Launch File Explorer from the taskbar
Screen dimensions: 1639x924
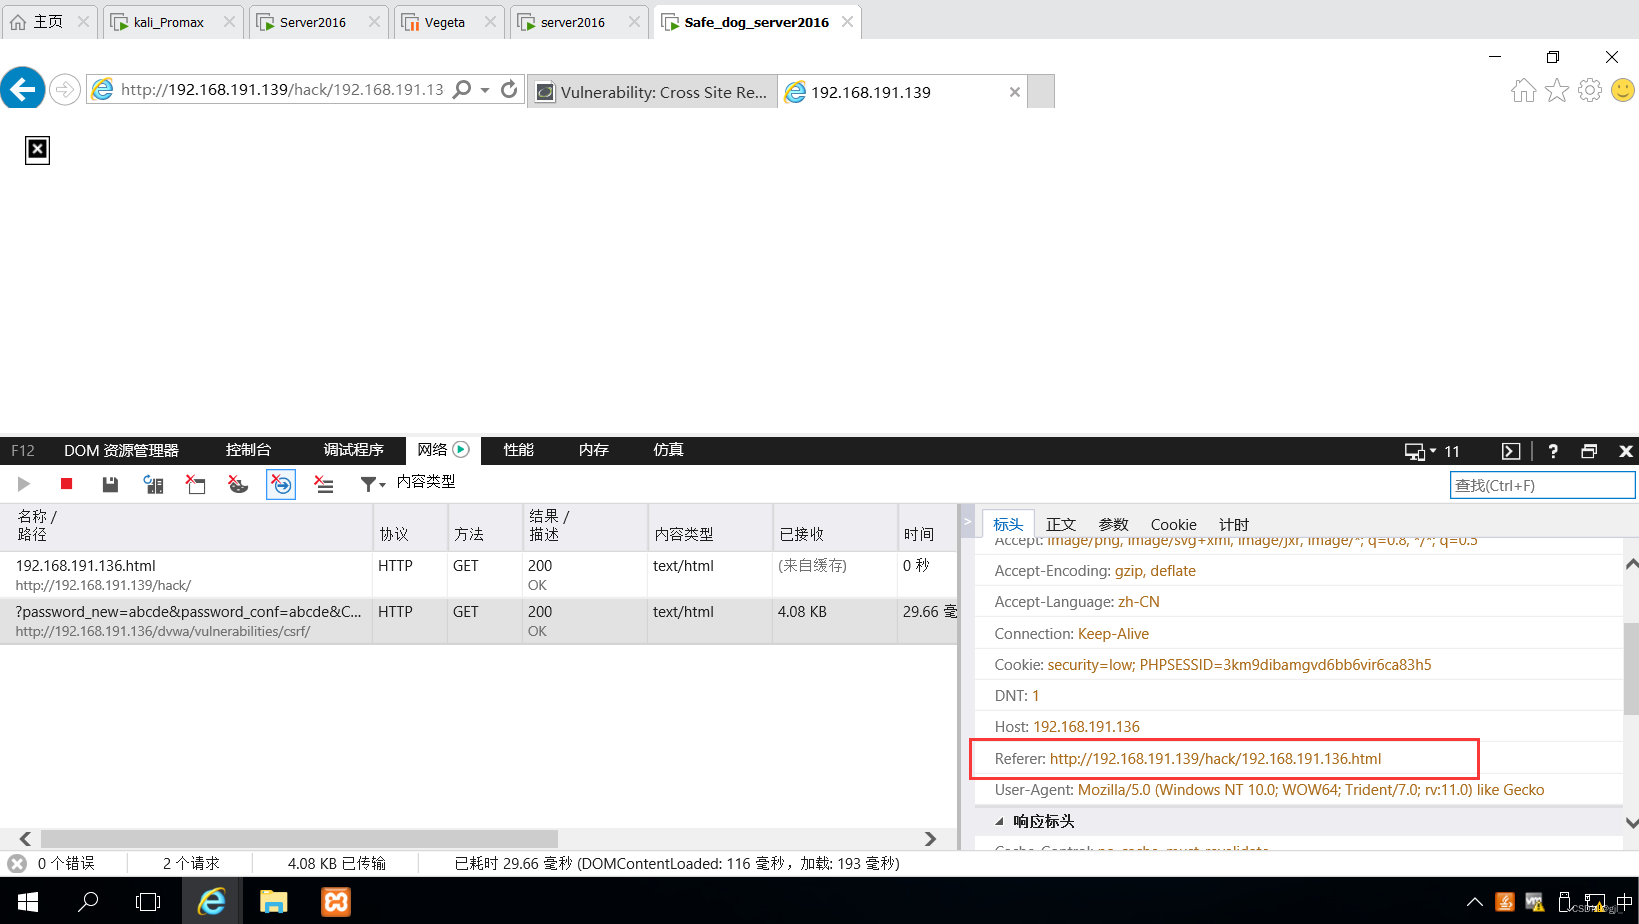[274, 901]
